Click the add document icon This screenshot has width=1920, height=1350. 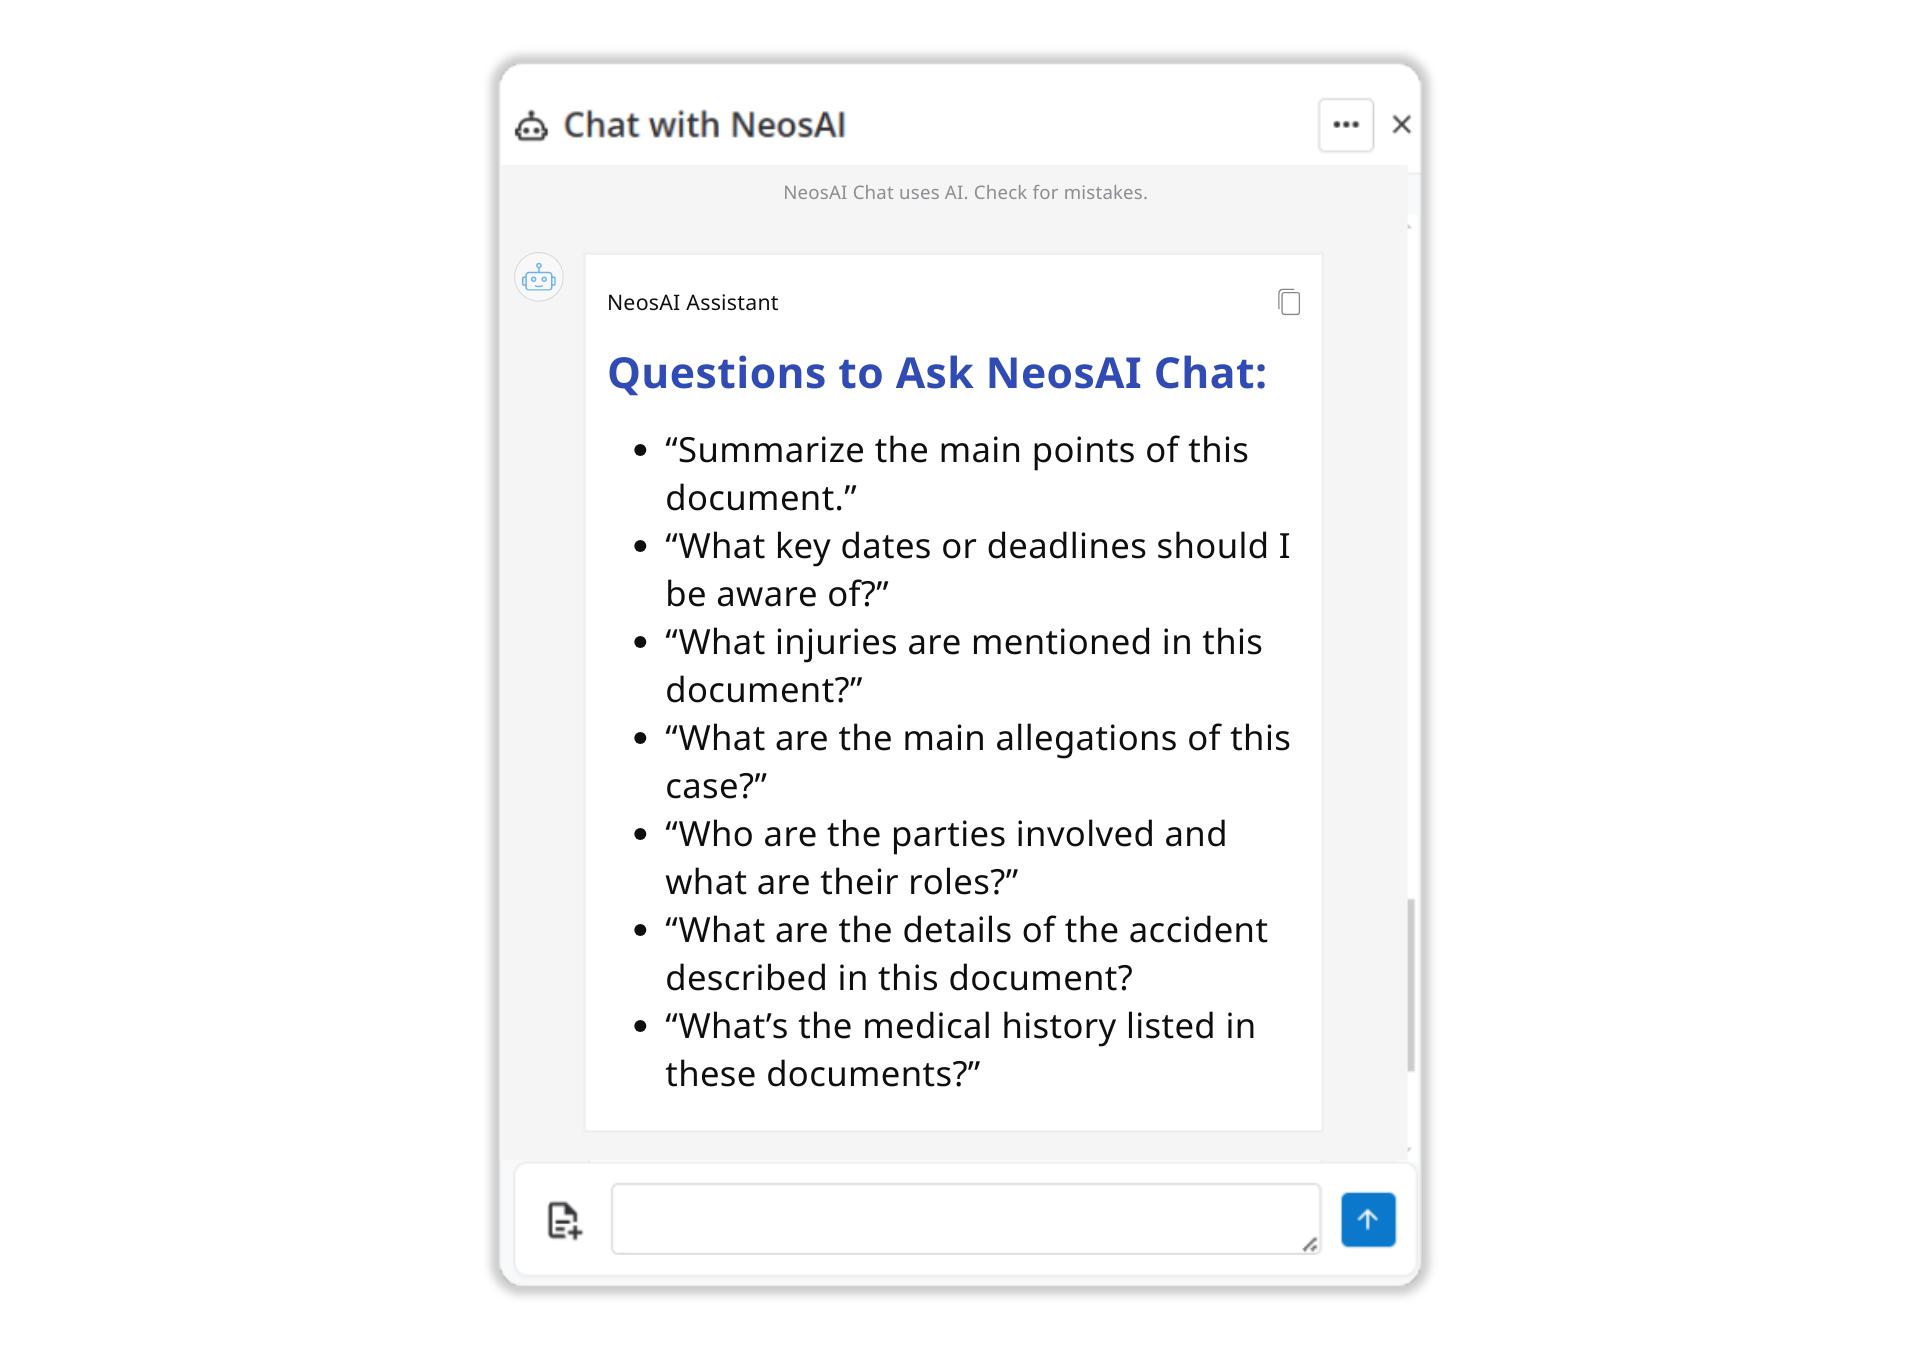tap(564, 1220)
